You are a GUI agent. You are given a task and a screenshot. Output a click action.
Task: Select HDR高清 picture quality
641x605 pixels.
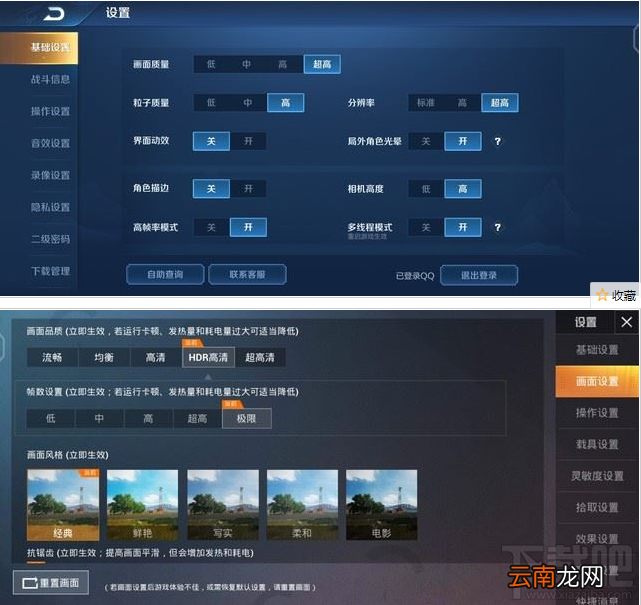click(x=208, y=358)
